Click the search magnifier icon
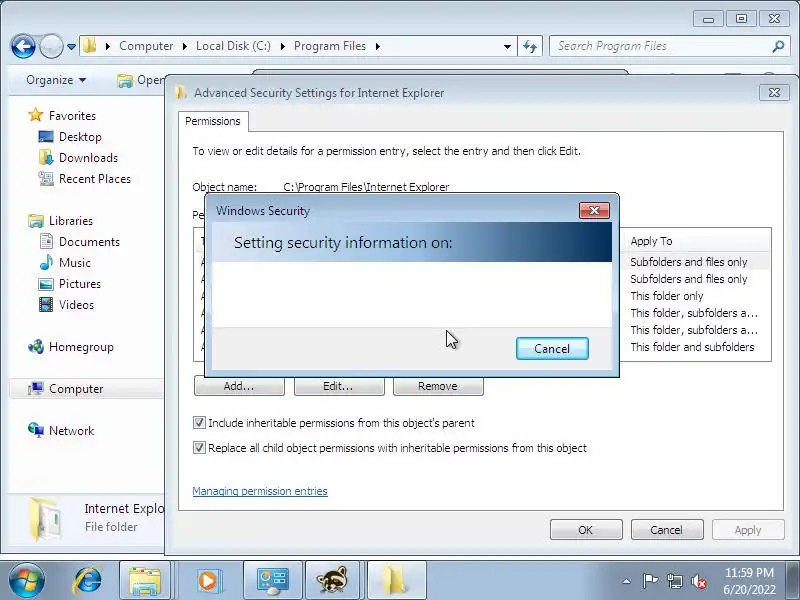The image size is (800, 600). [x=778, y=46]
